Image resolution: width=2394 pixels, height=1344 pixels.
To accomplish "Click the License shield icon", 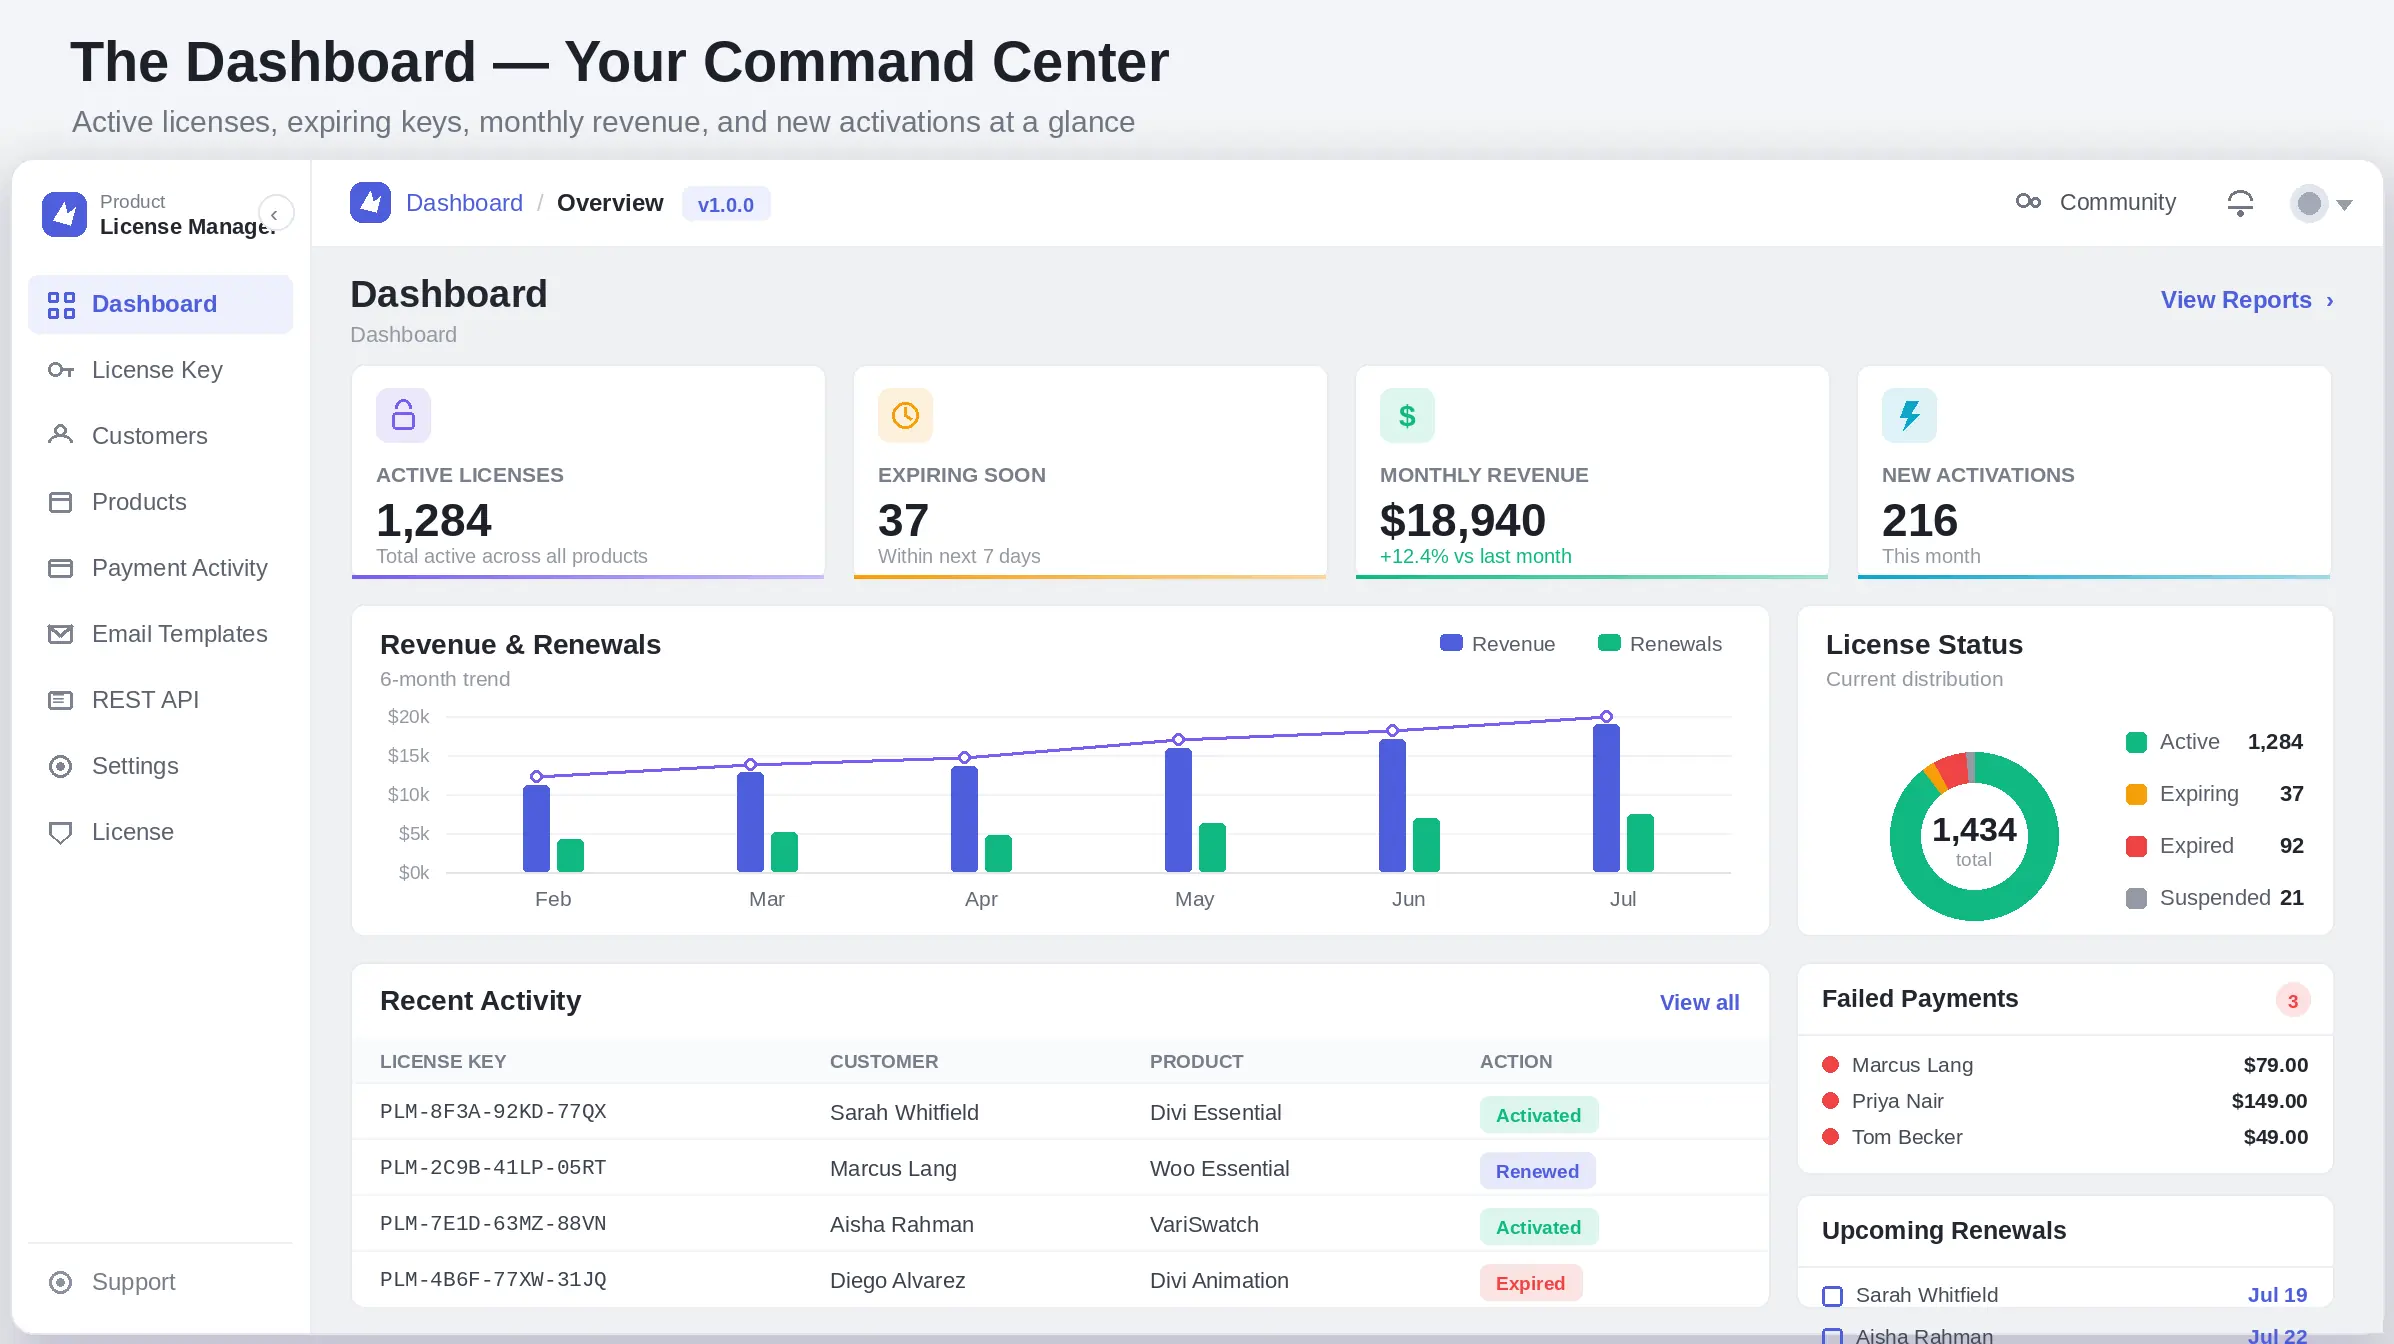I will pos(61,832).
